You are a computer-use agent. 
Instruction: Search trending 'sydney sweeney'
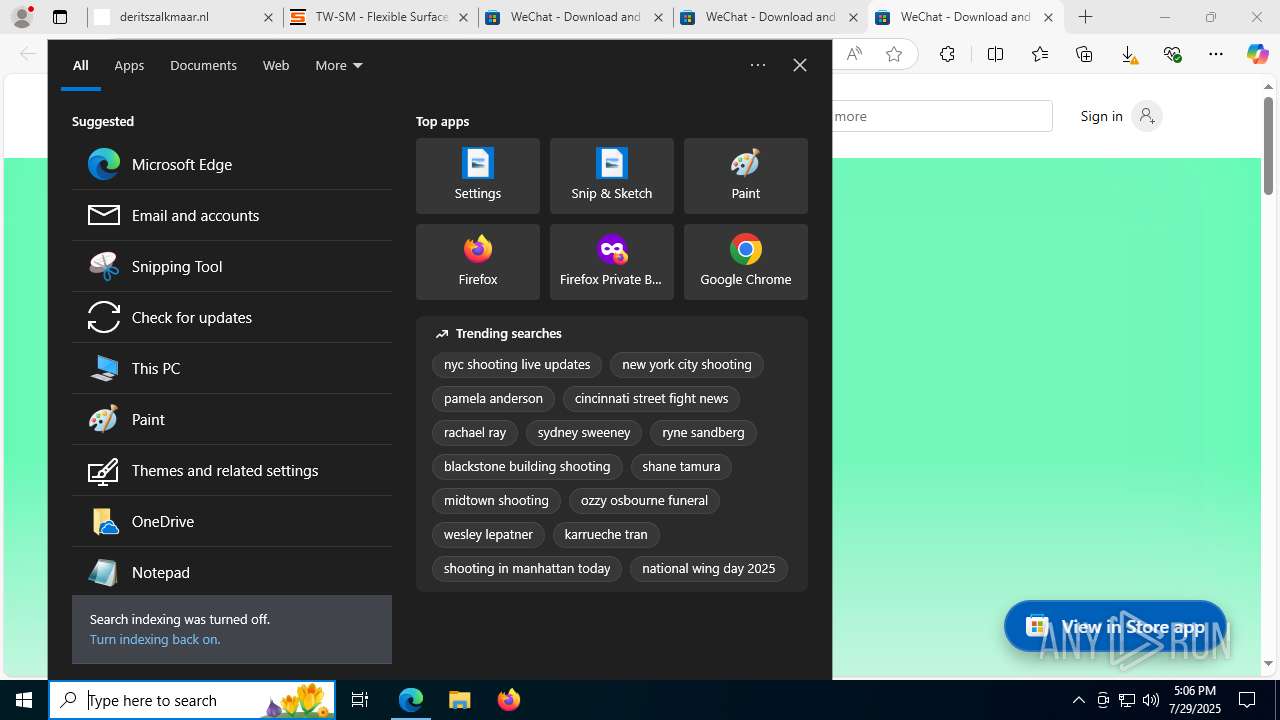(x=584, y=433)
